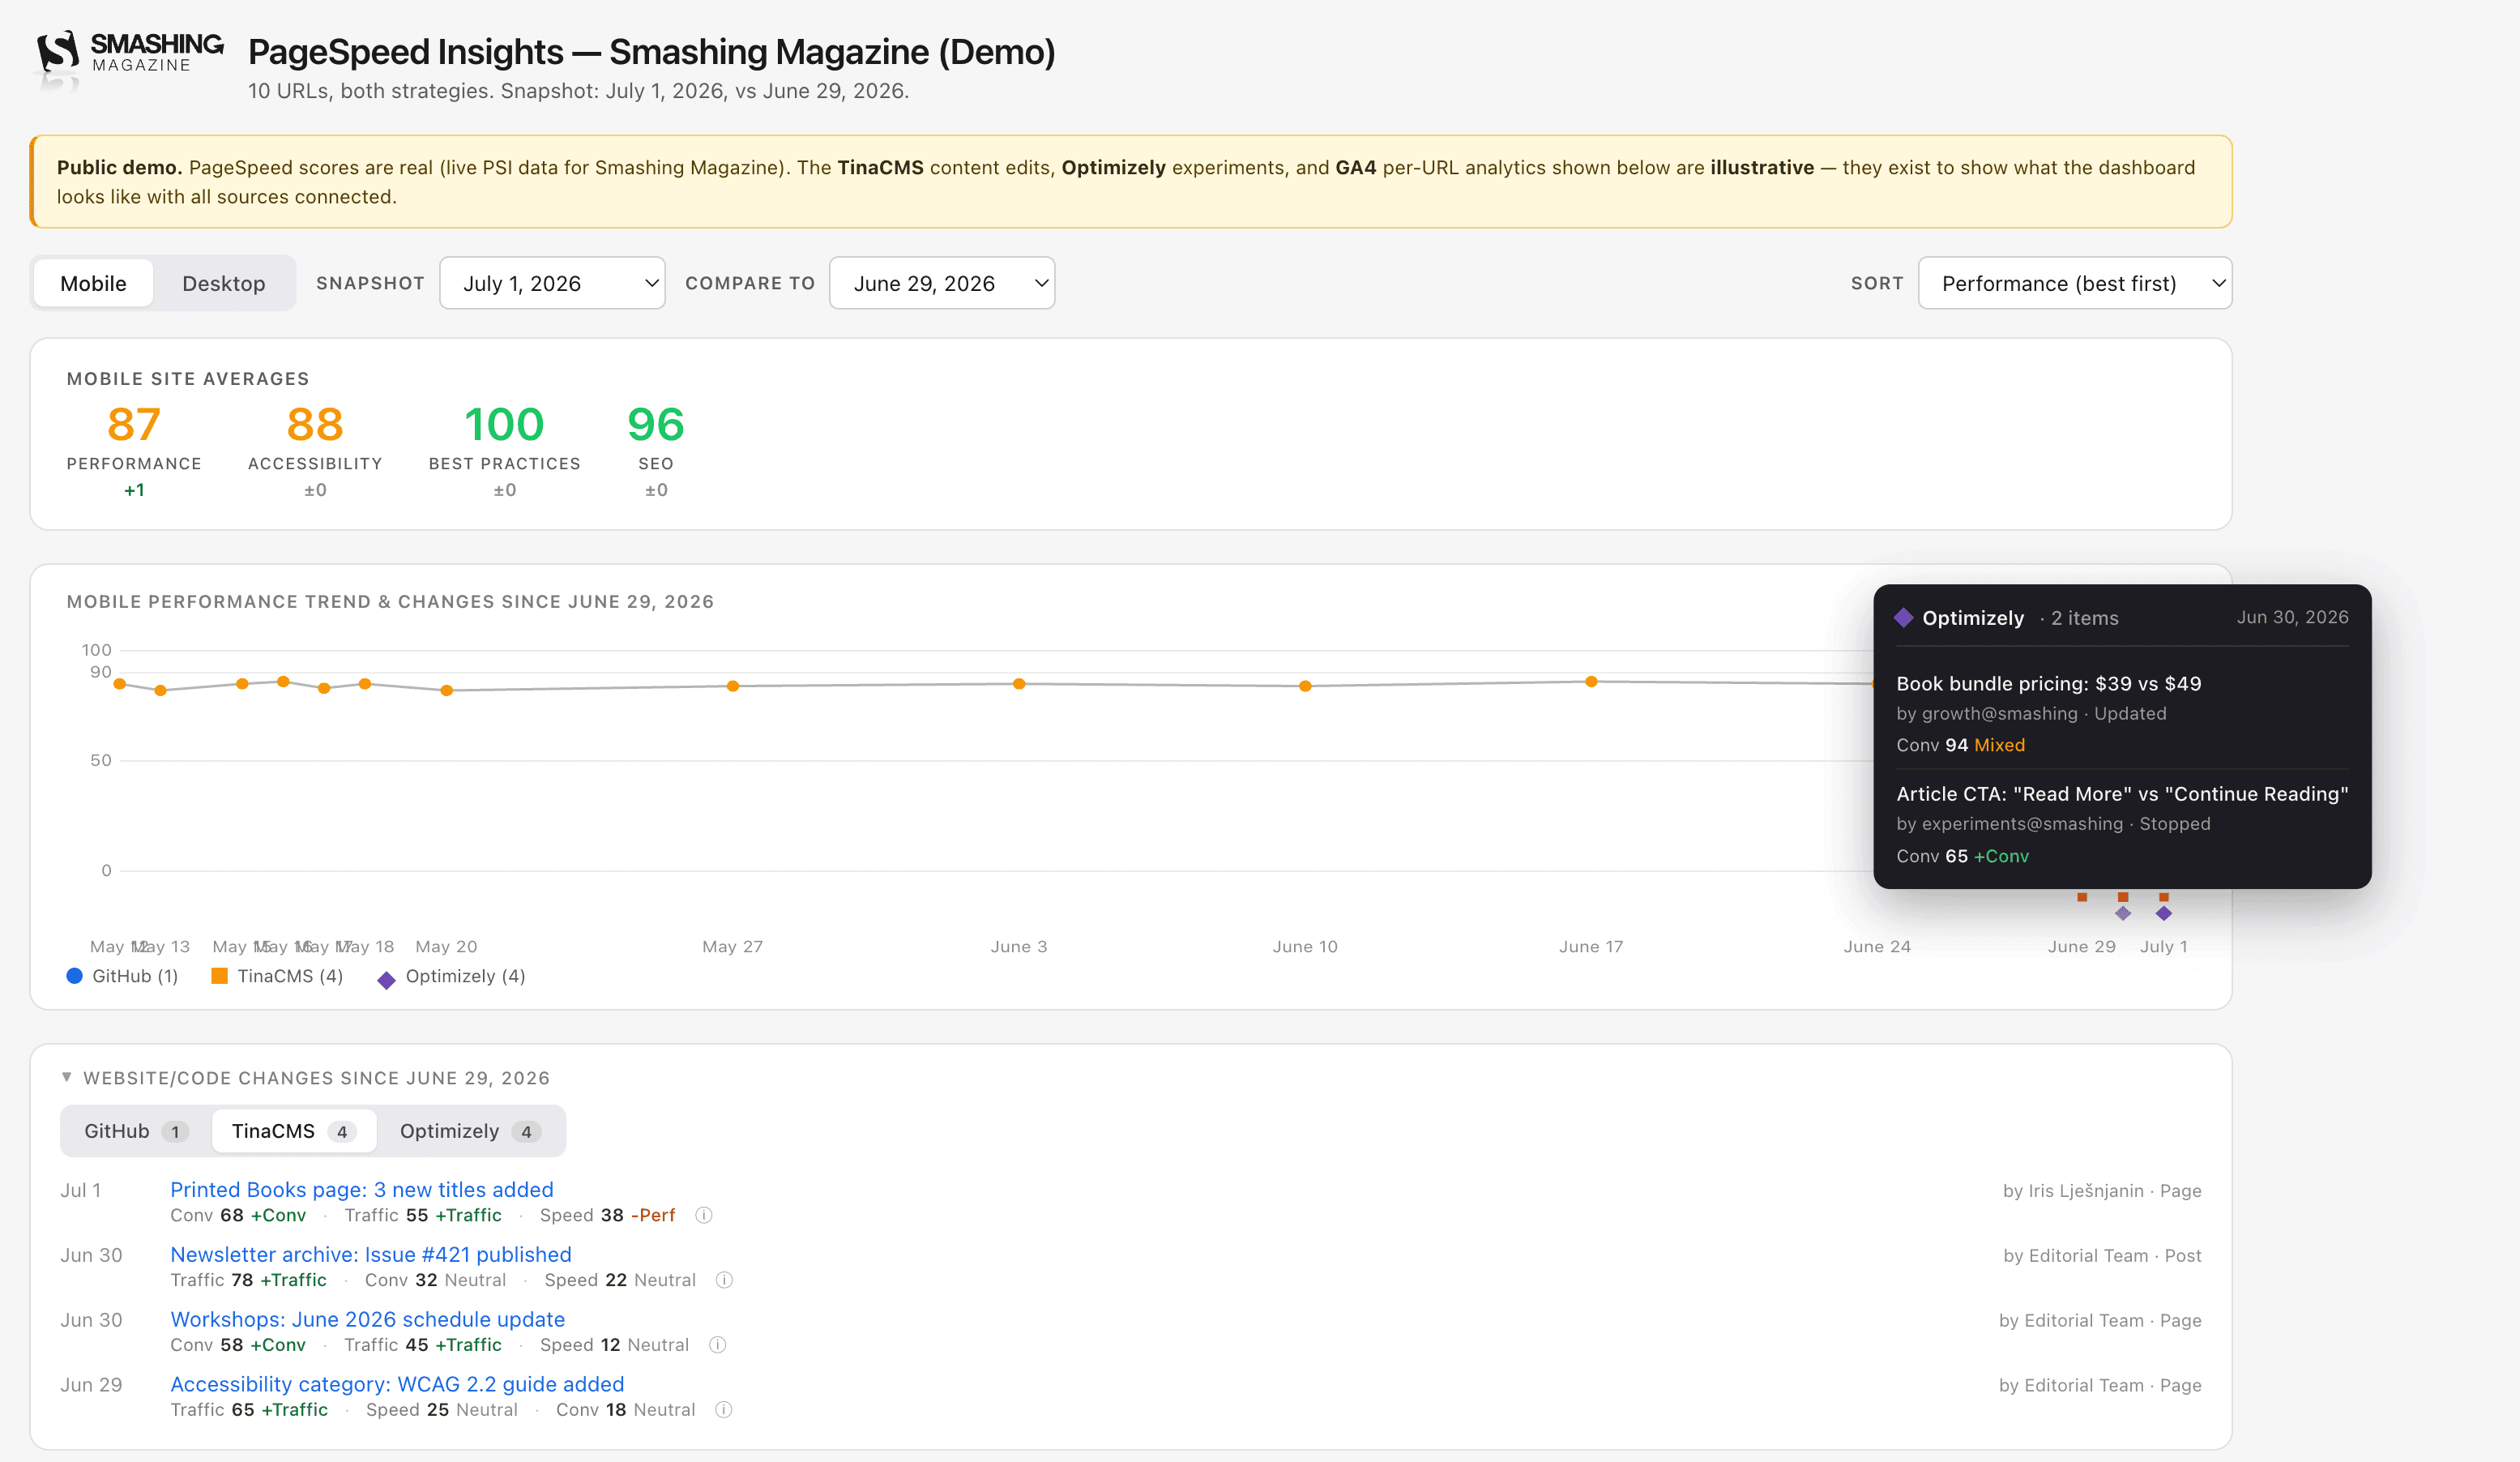Switch to Desktop strategy
The height and width of the screenshot is (1462, 2520).
click(x=224, y=283)
